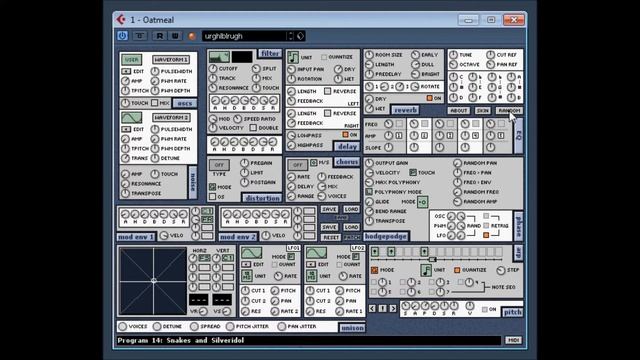This screenshot has width=640, height=360.
Task: Click the LFO2 Unit 10 ms icon
Action: (x=311, y=276)
